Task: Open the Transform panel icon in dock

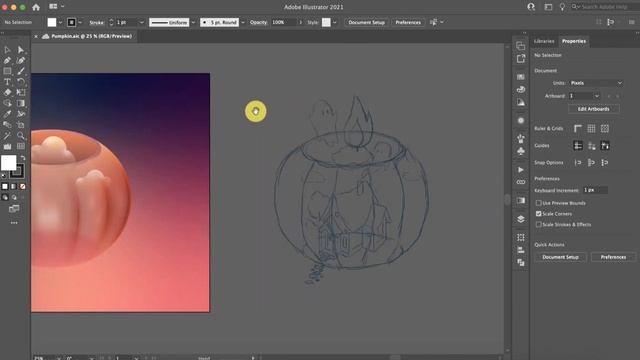Action: [x=521, y=238]
